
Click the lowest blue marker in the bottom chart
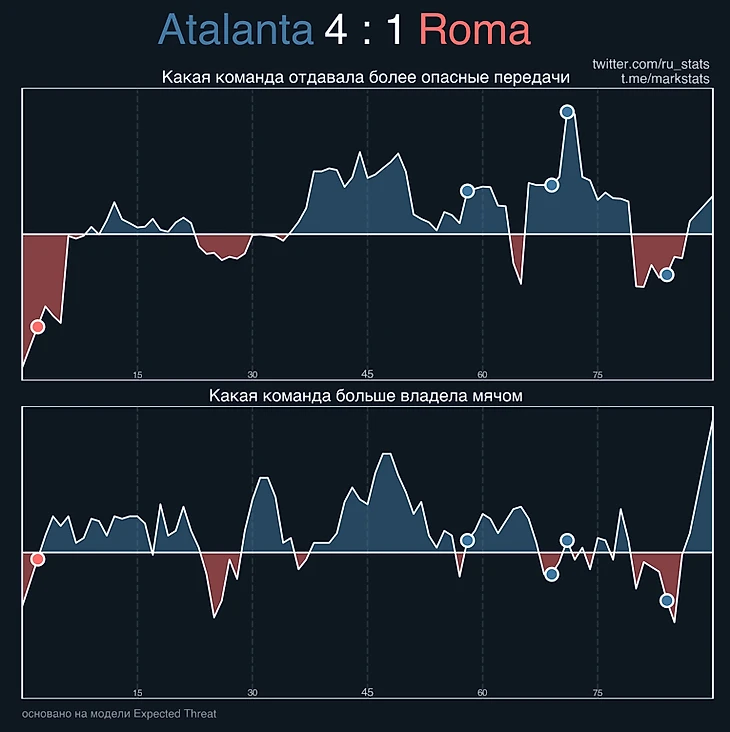(667, 601)
